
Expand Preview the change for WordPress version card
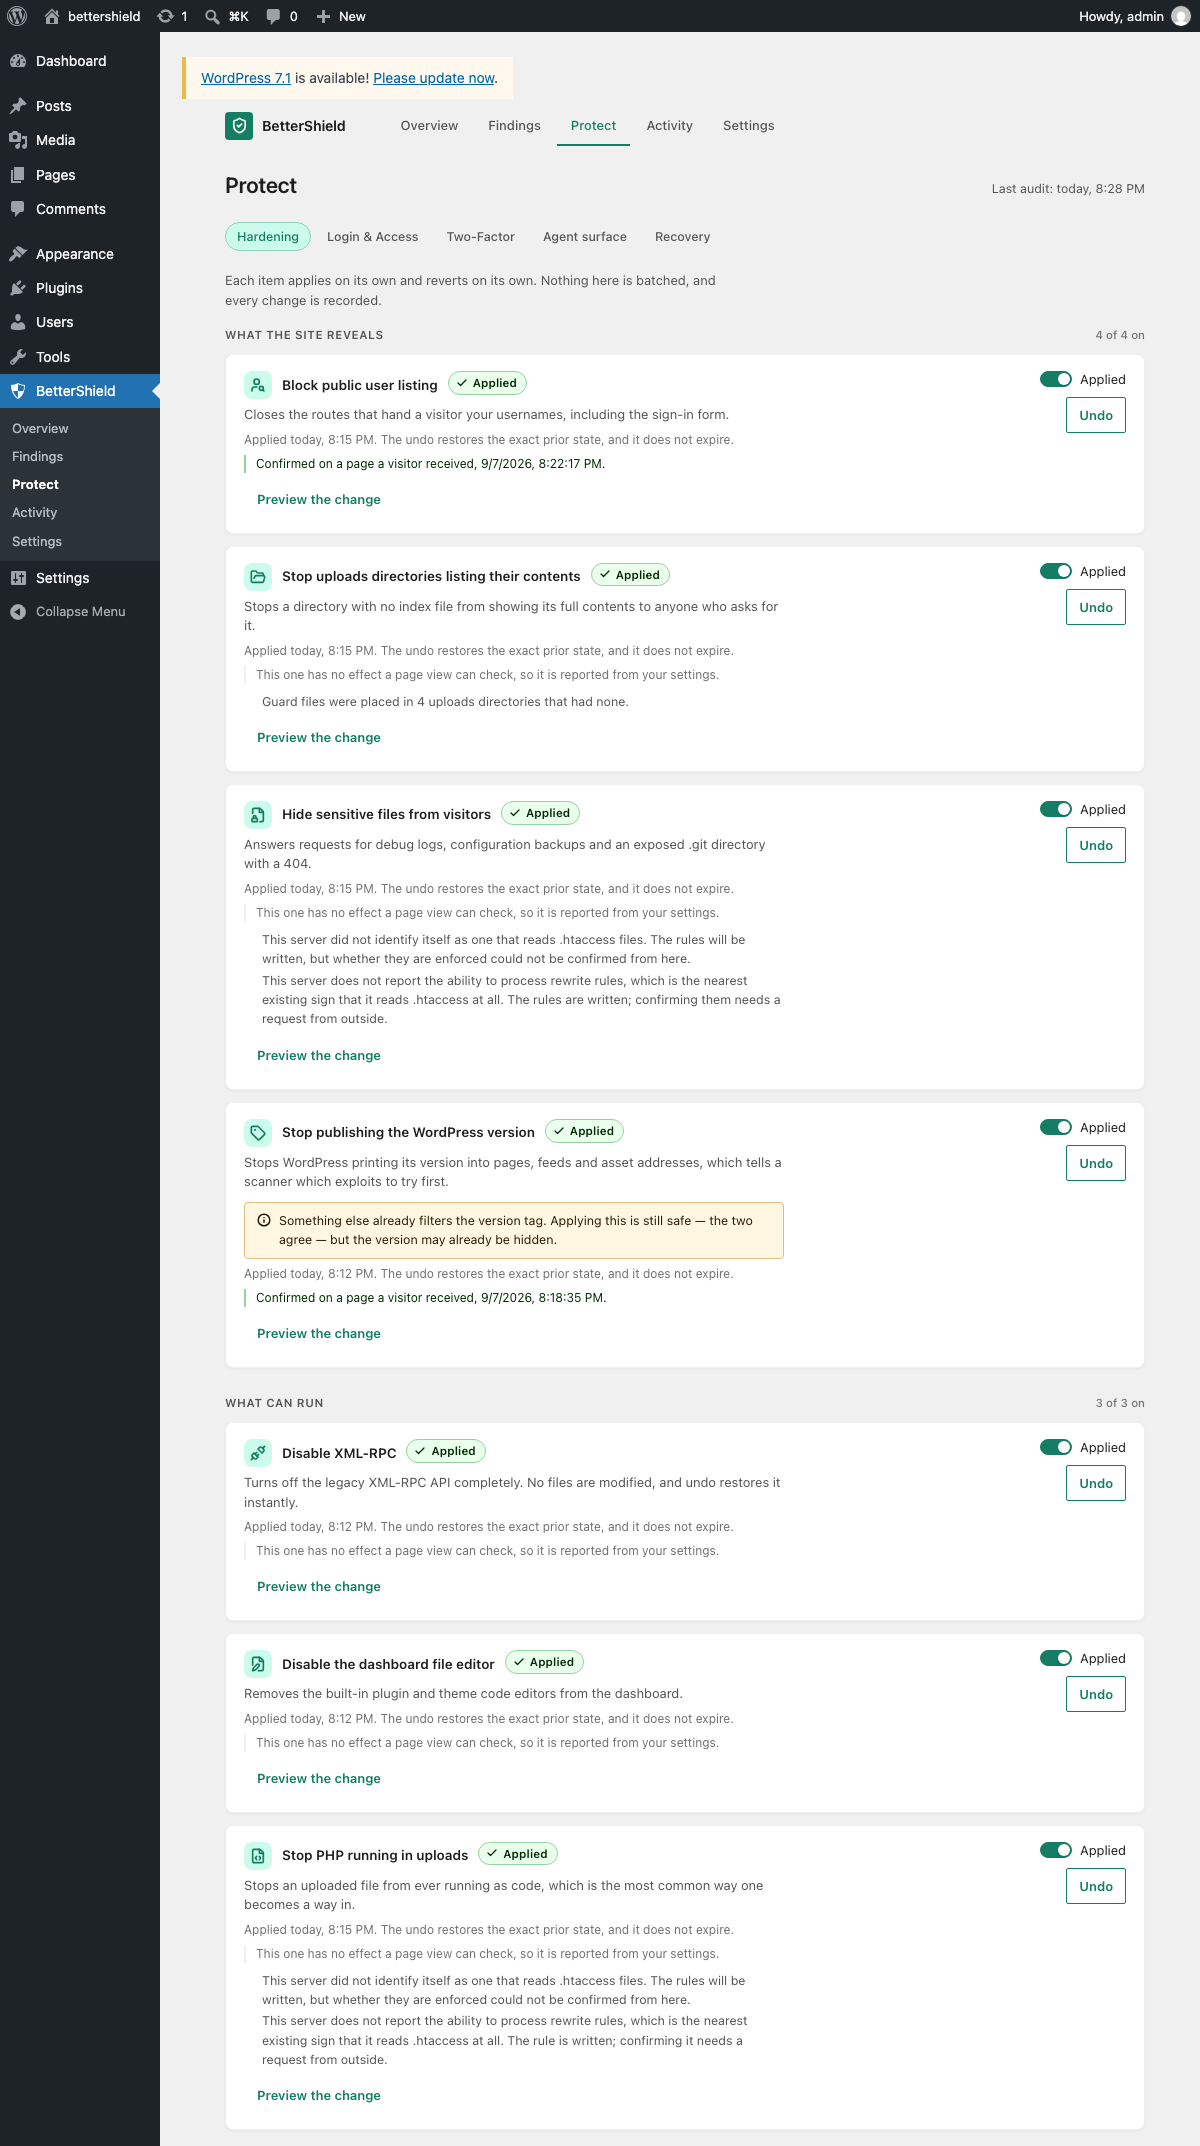(x=319, y=1334)
